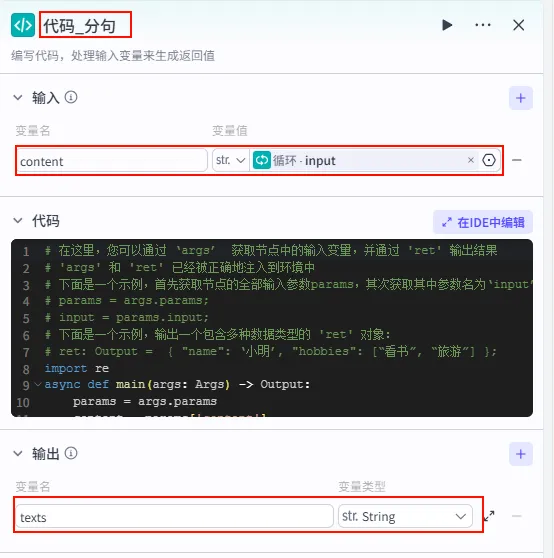
Task: Click the code node icon beside title
Action: click(23, 25)
